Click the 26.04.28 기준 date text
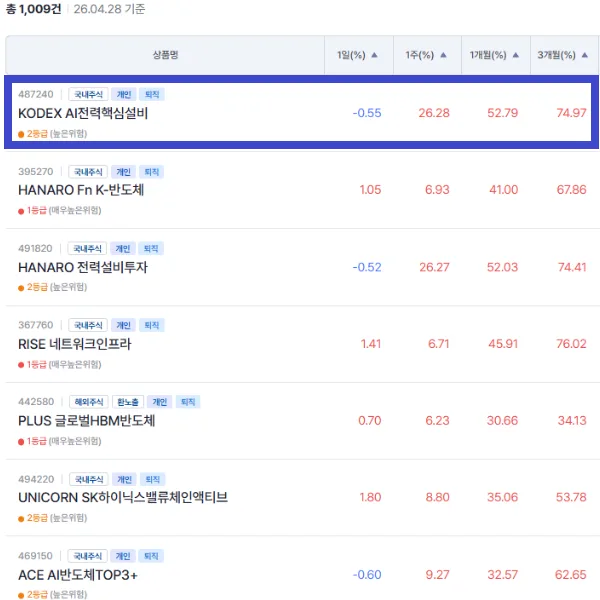 tap(109, 9)
